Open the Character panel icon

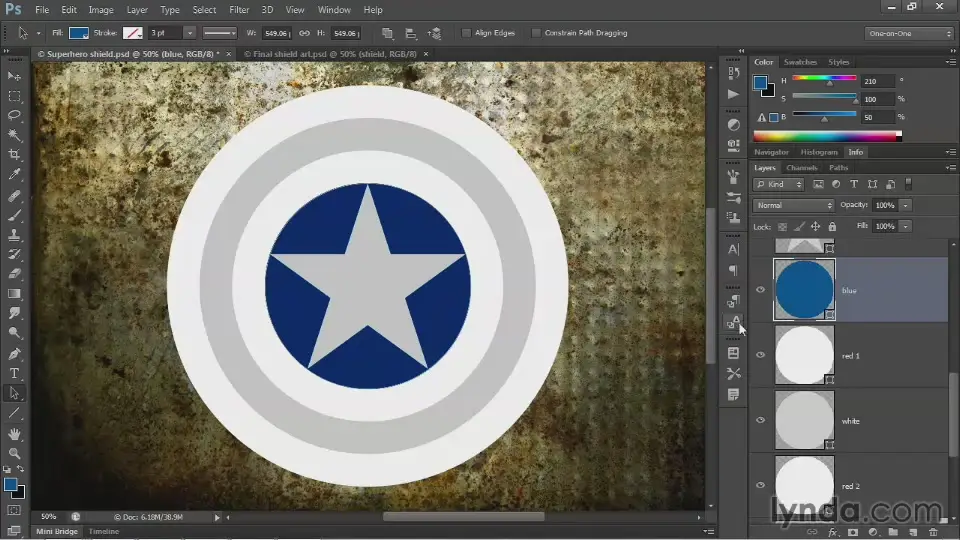coord(733,249)
